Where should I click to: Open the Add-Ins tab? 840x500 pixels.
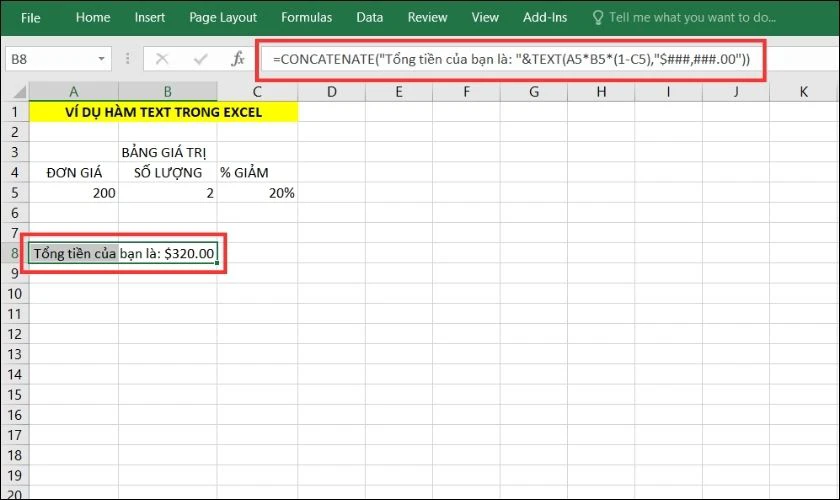(x=545, y=18)
